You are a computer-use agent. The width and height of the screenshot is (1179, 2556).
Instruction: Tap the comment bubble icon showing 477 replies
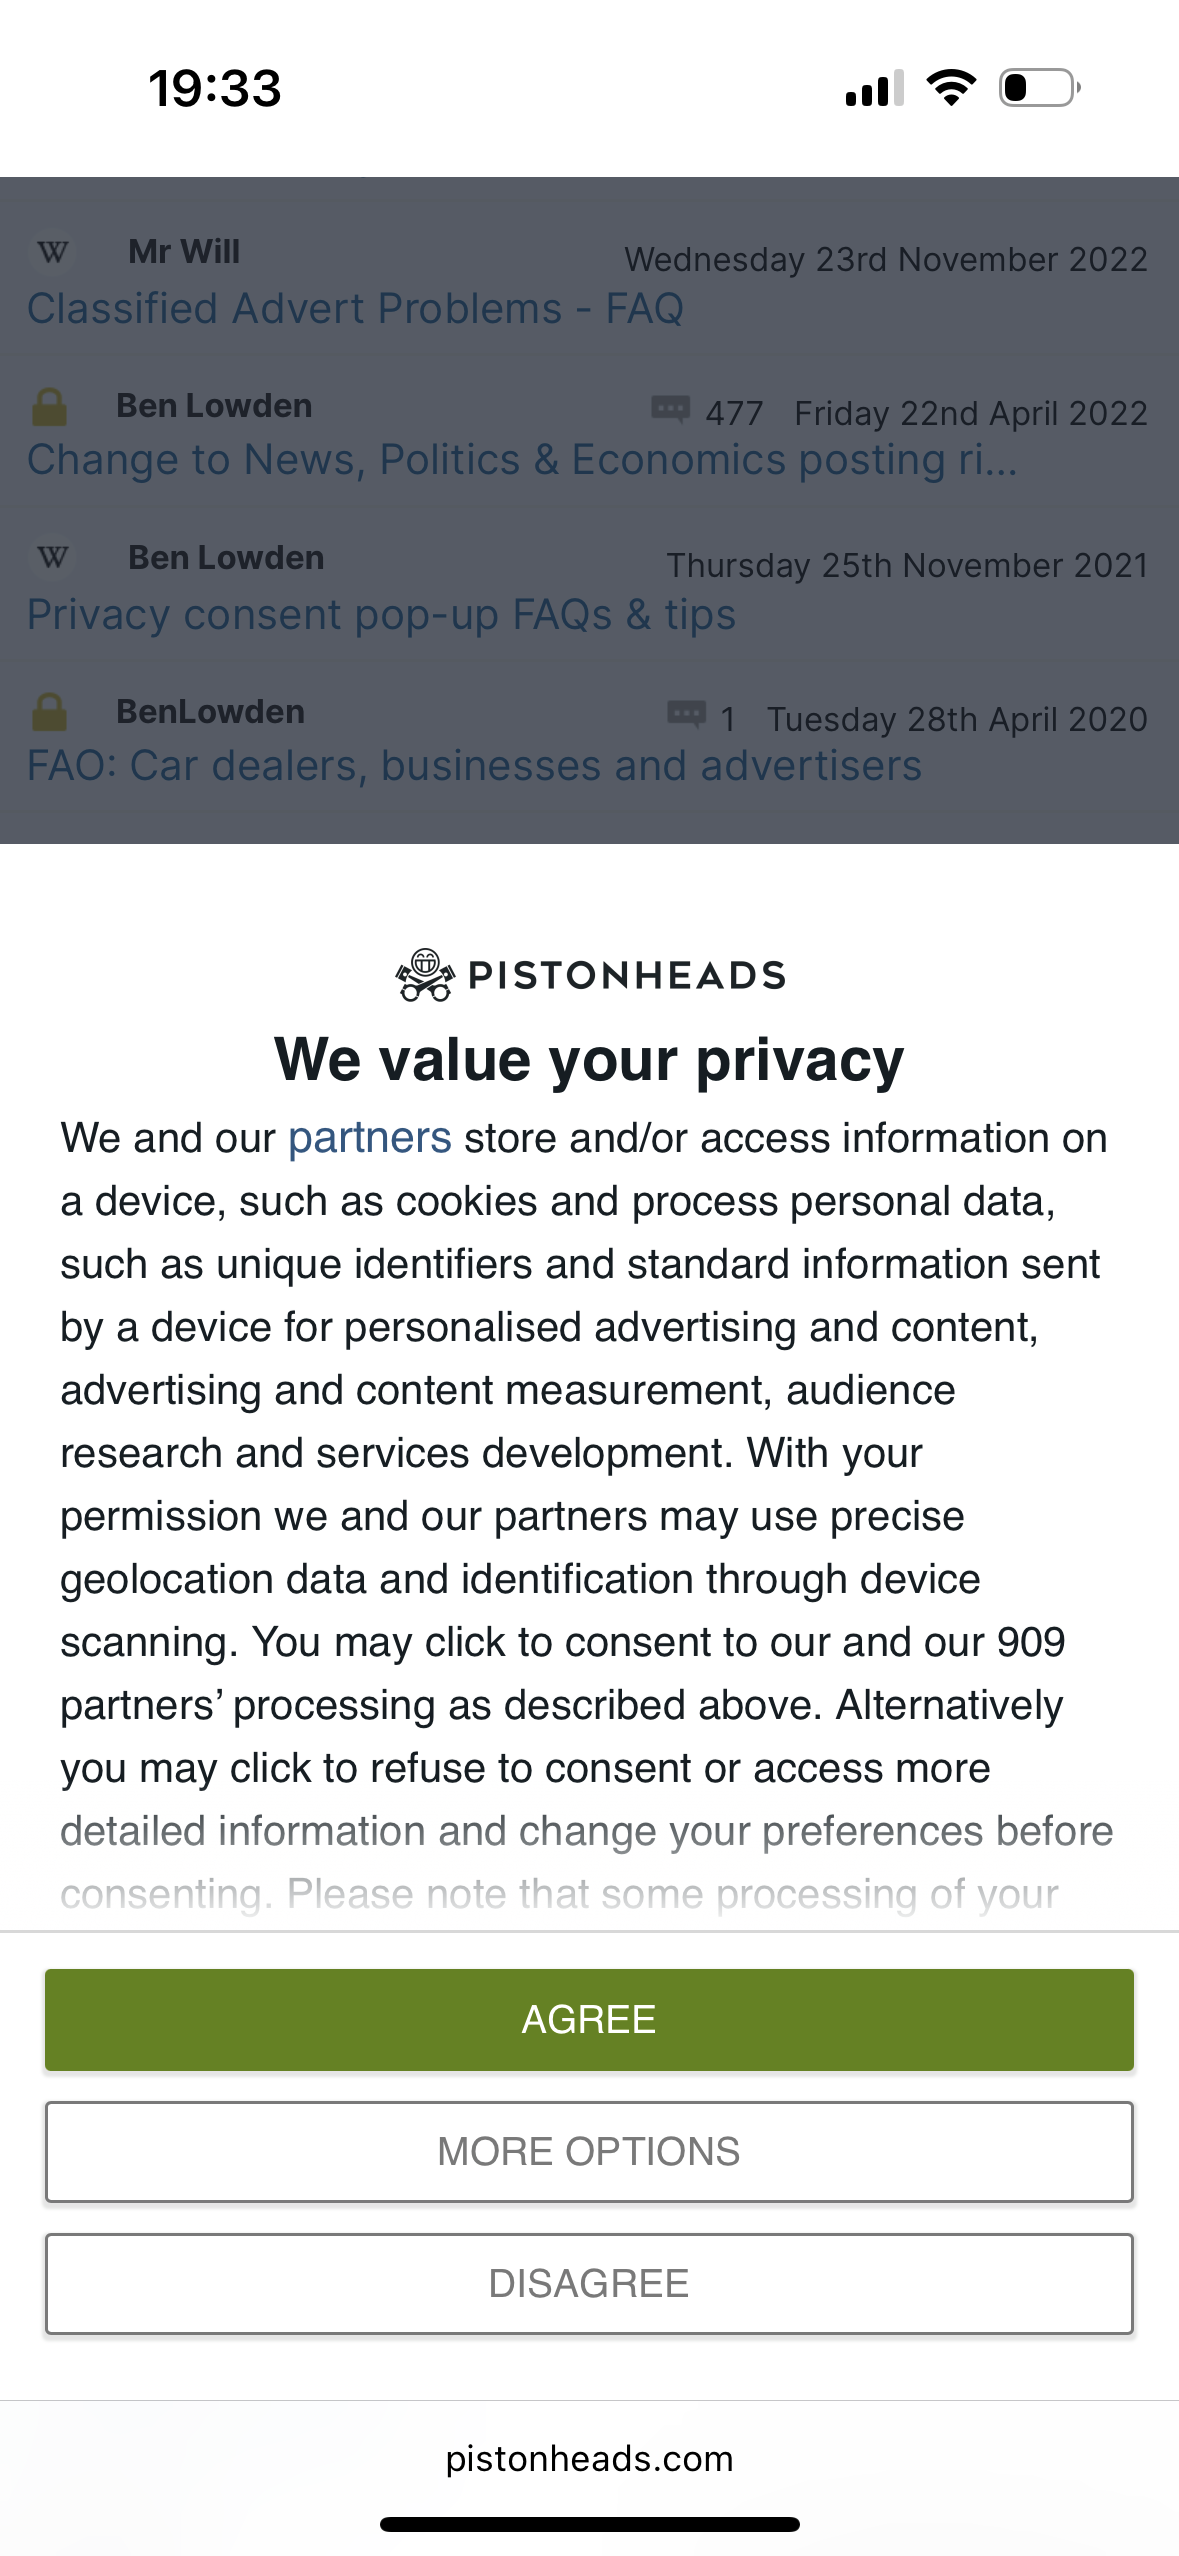click(x=670, y=409)
